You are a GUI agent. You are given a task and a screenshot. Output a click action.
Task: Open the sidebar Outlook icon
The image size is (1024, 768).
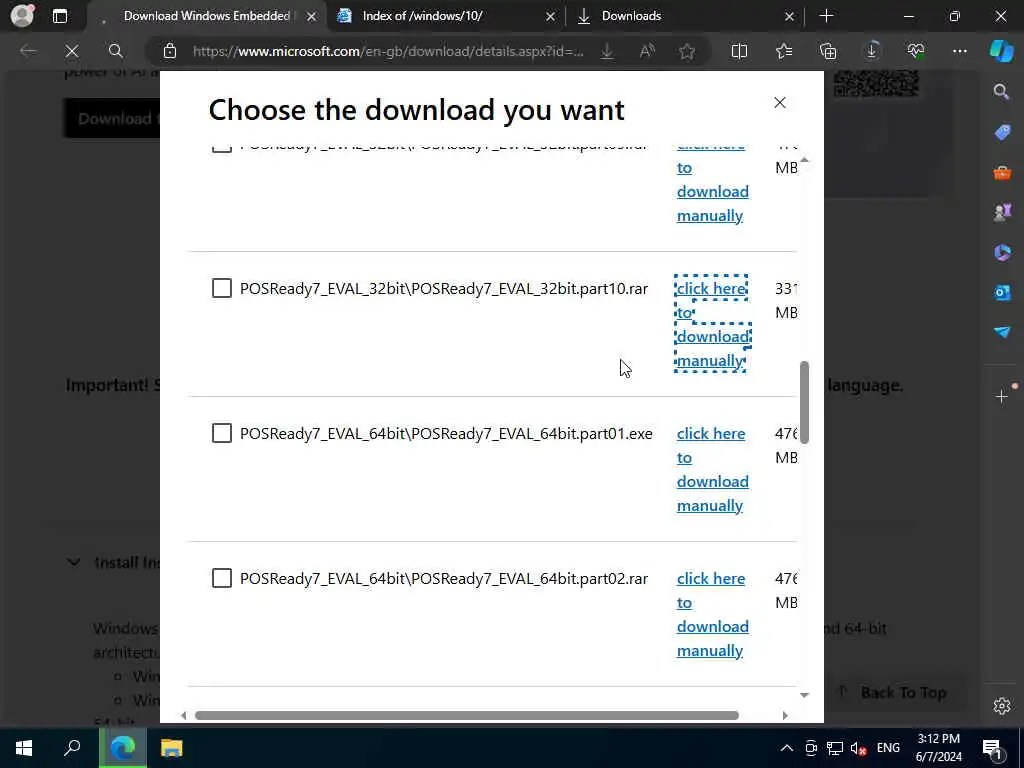click(x=1002, y=292)
